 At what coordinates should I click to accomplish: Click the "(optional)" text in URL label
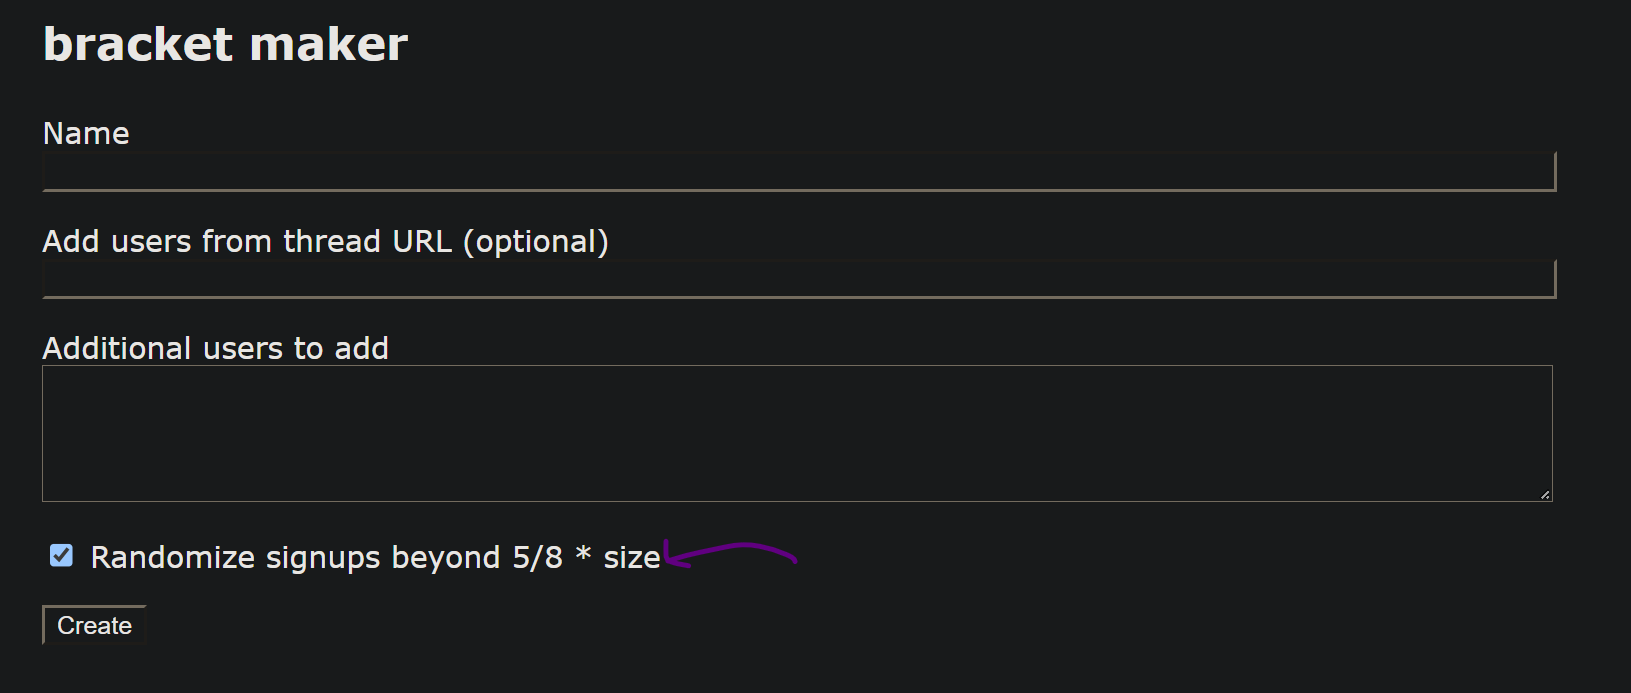tap(536, 242)
